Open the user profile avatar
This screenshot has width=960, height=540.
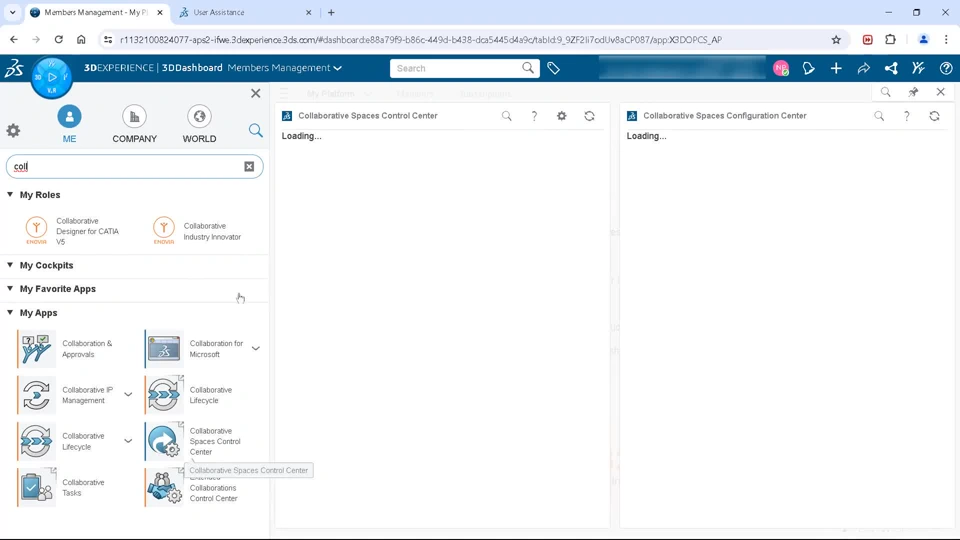tap(781, 69)
